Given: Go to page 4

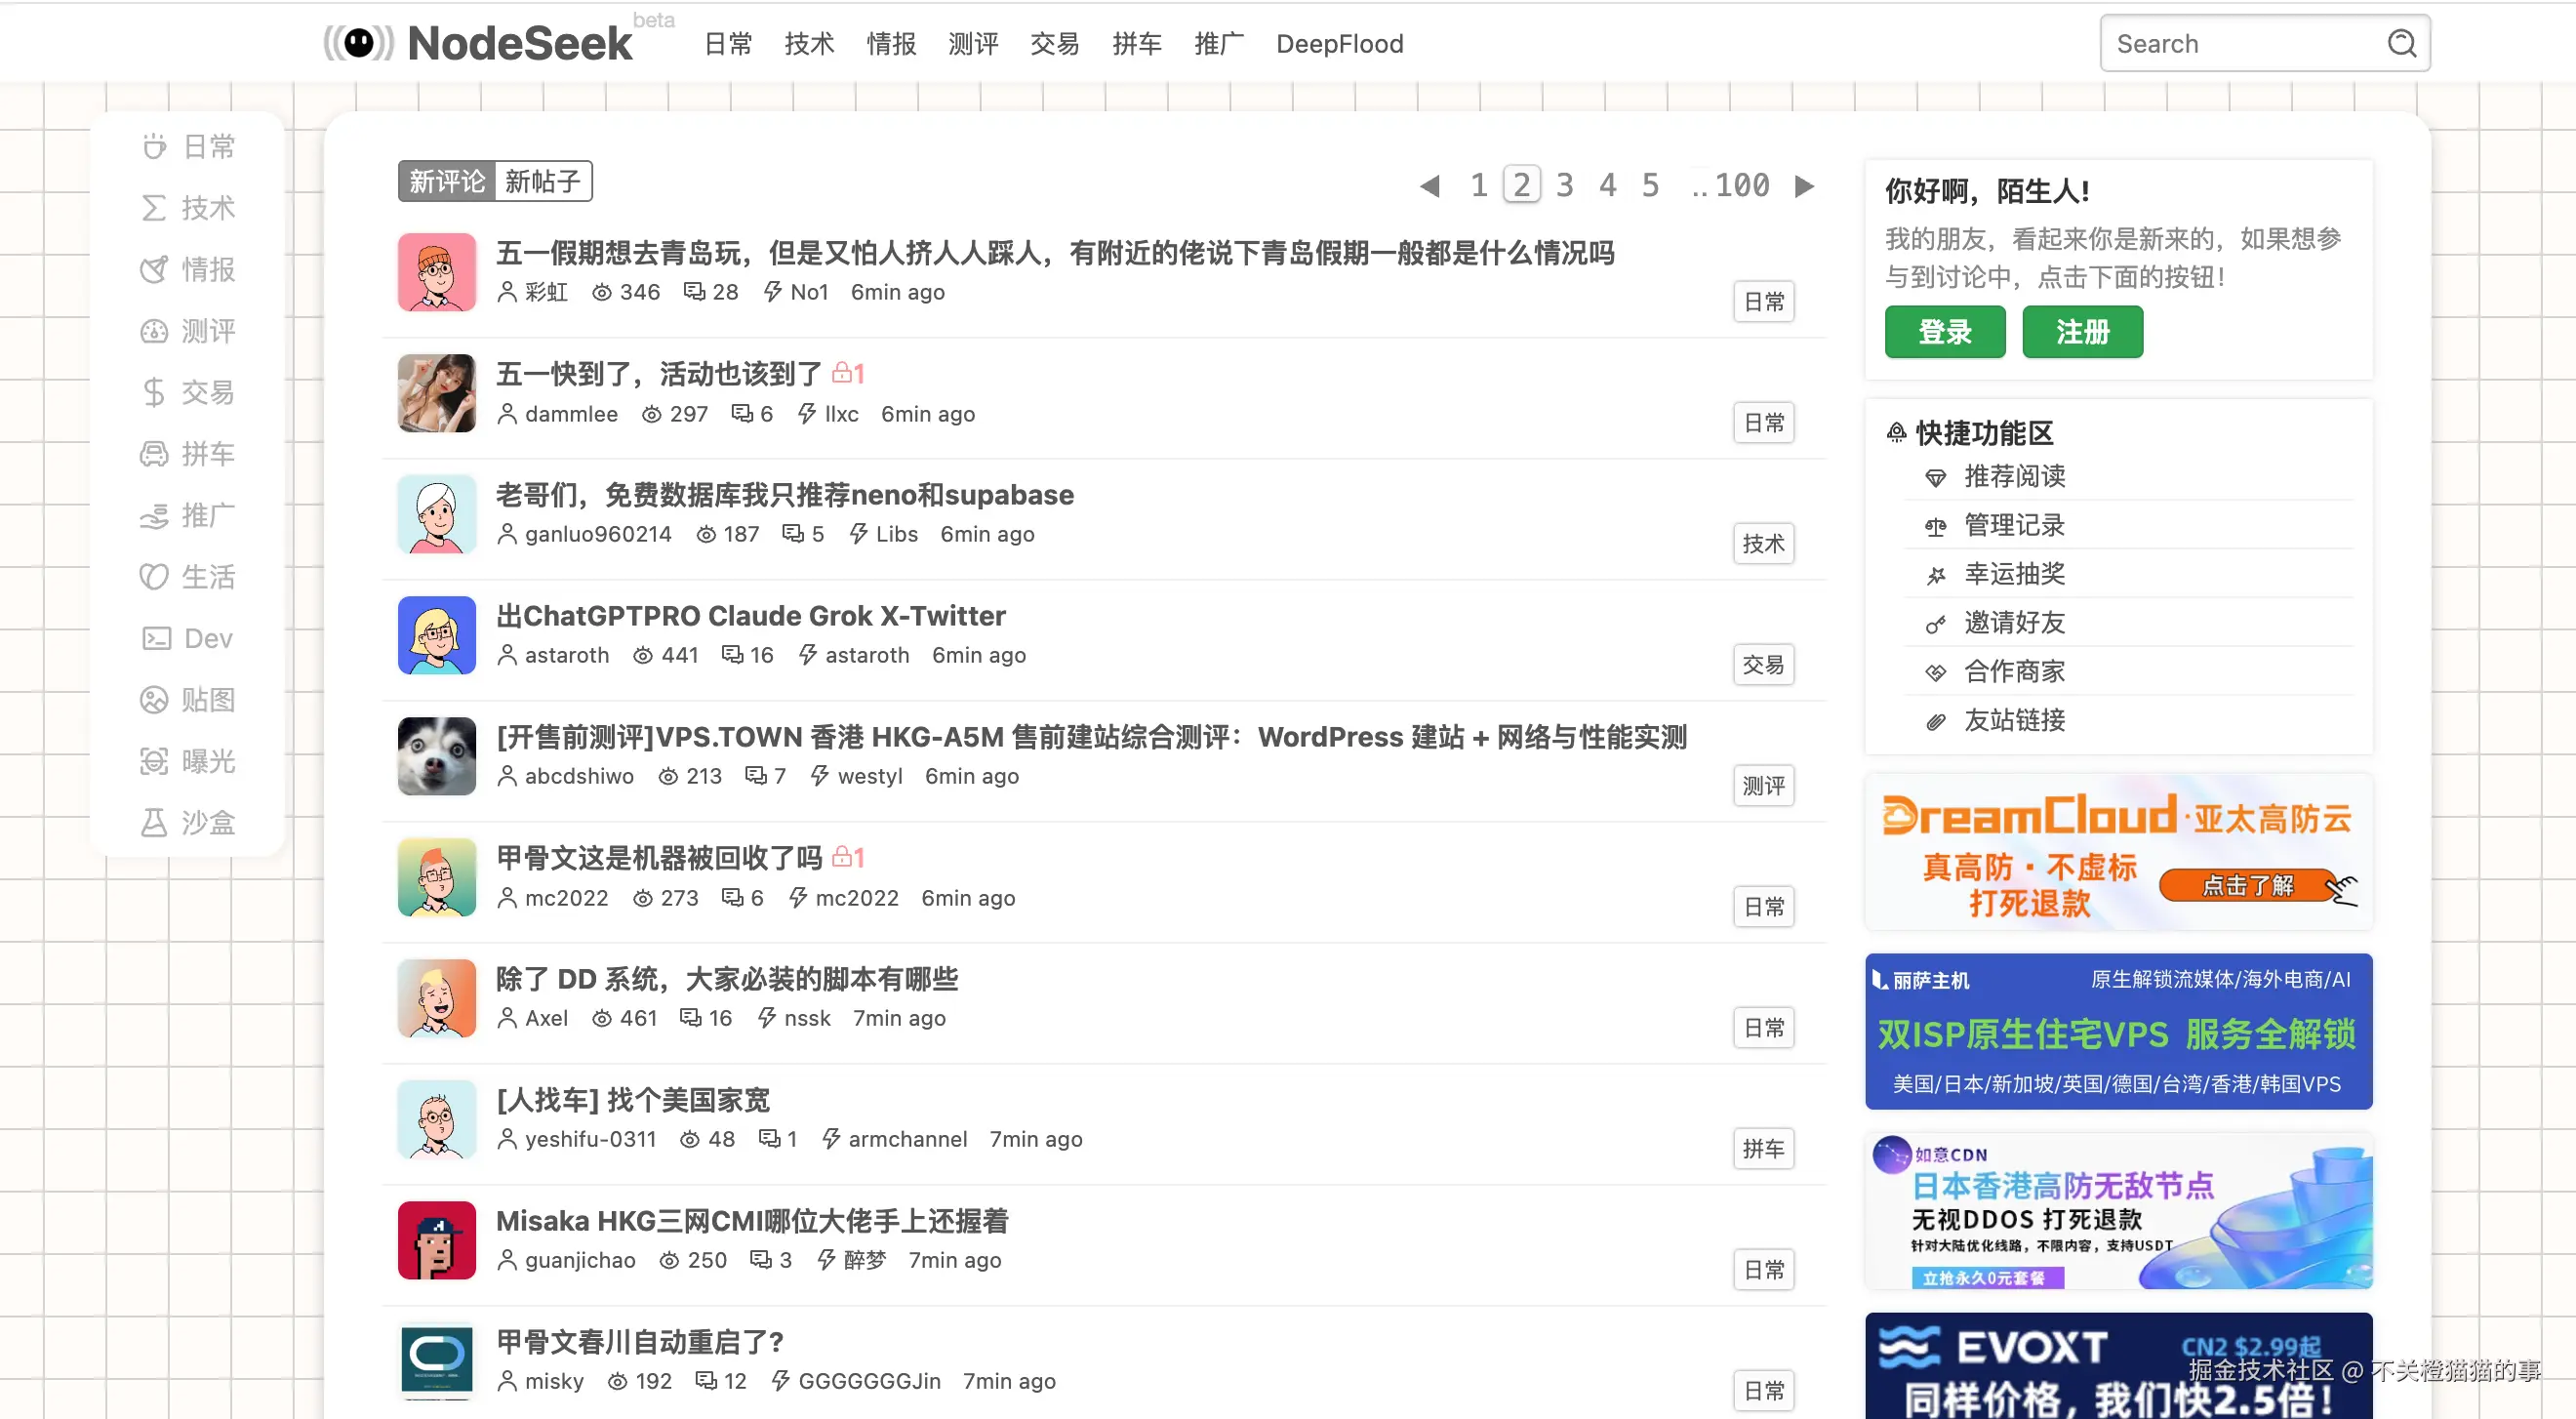Looking at the screenshot, I should (1608, 186).
